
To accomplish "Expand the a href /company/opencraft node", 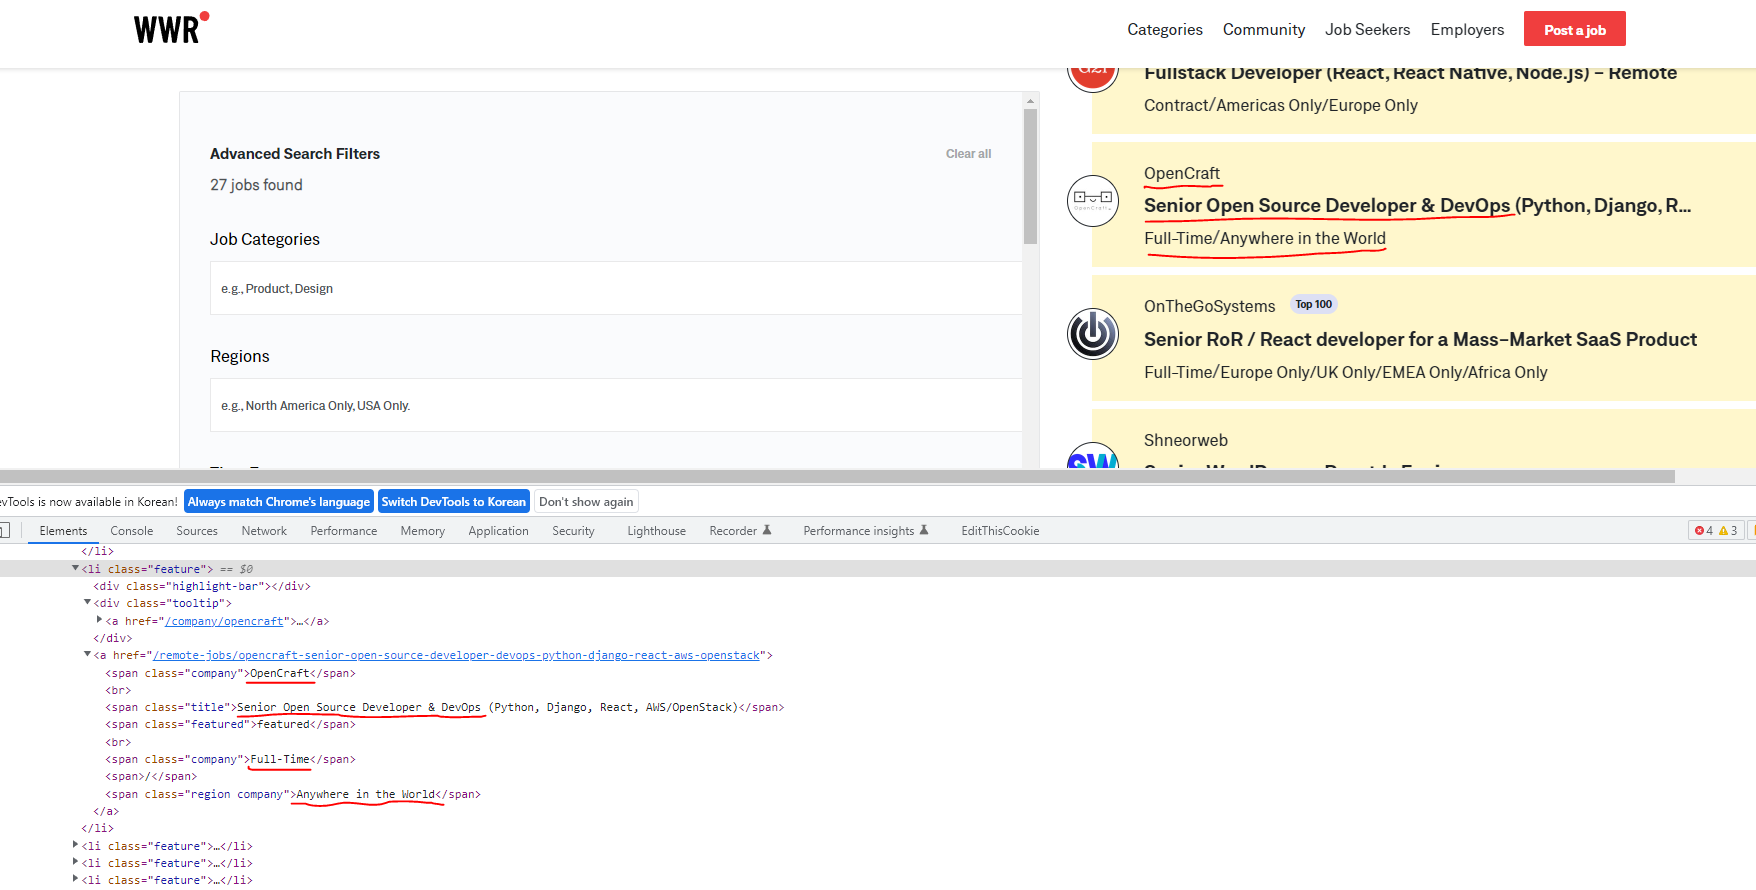I will coord(99,620).
